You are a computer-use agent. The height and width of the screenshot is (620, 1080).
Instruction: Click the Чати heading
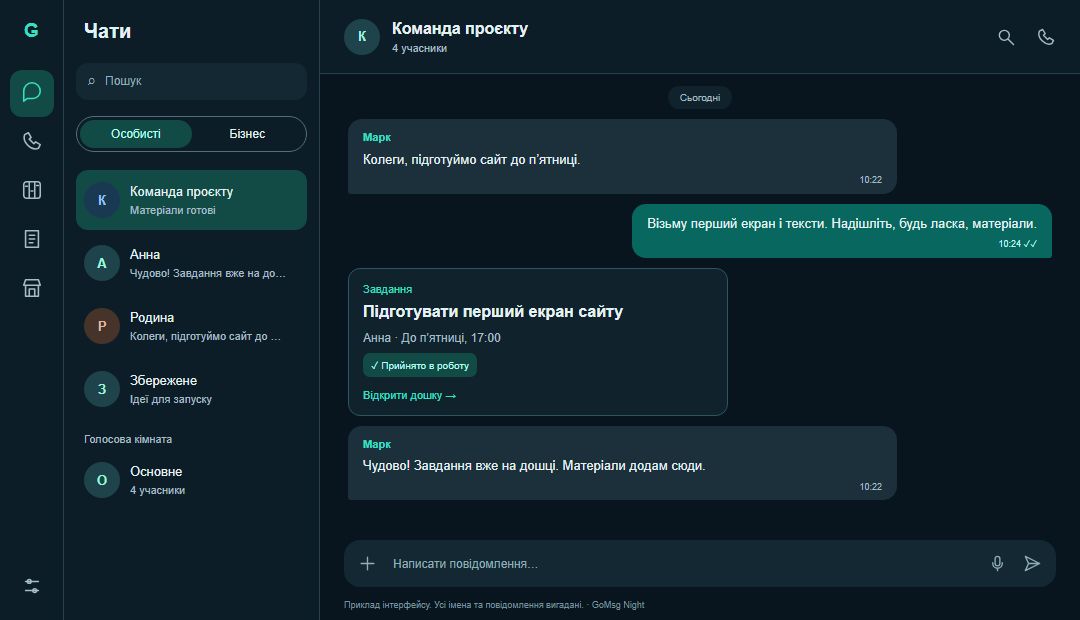pyautogui.click(x=107, y=31)
